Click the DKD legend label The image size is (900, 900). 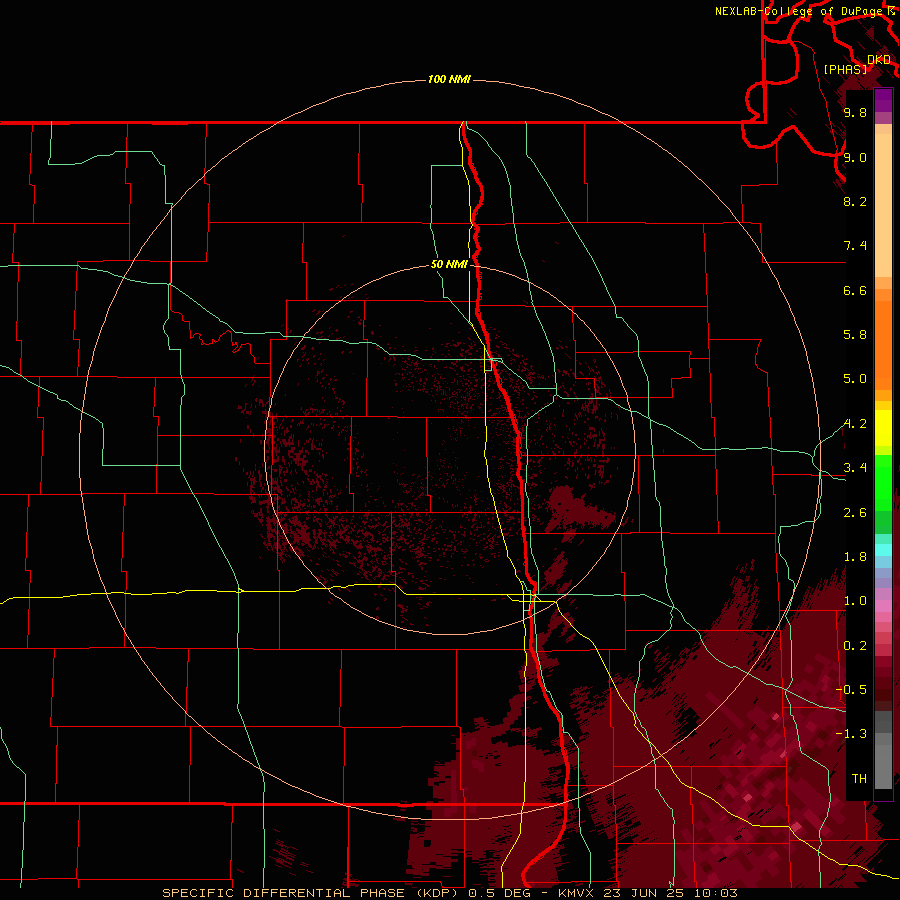[x=879, y=59]
